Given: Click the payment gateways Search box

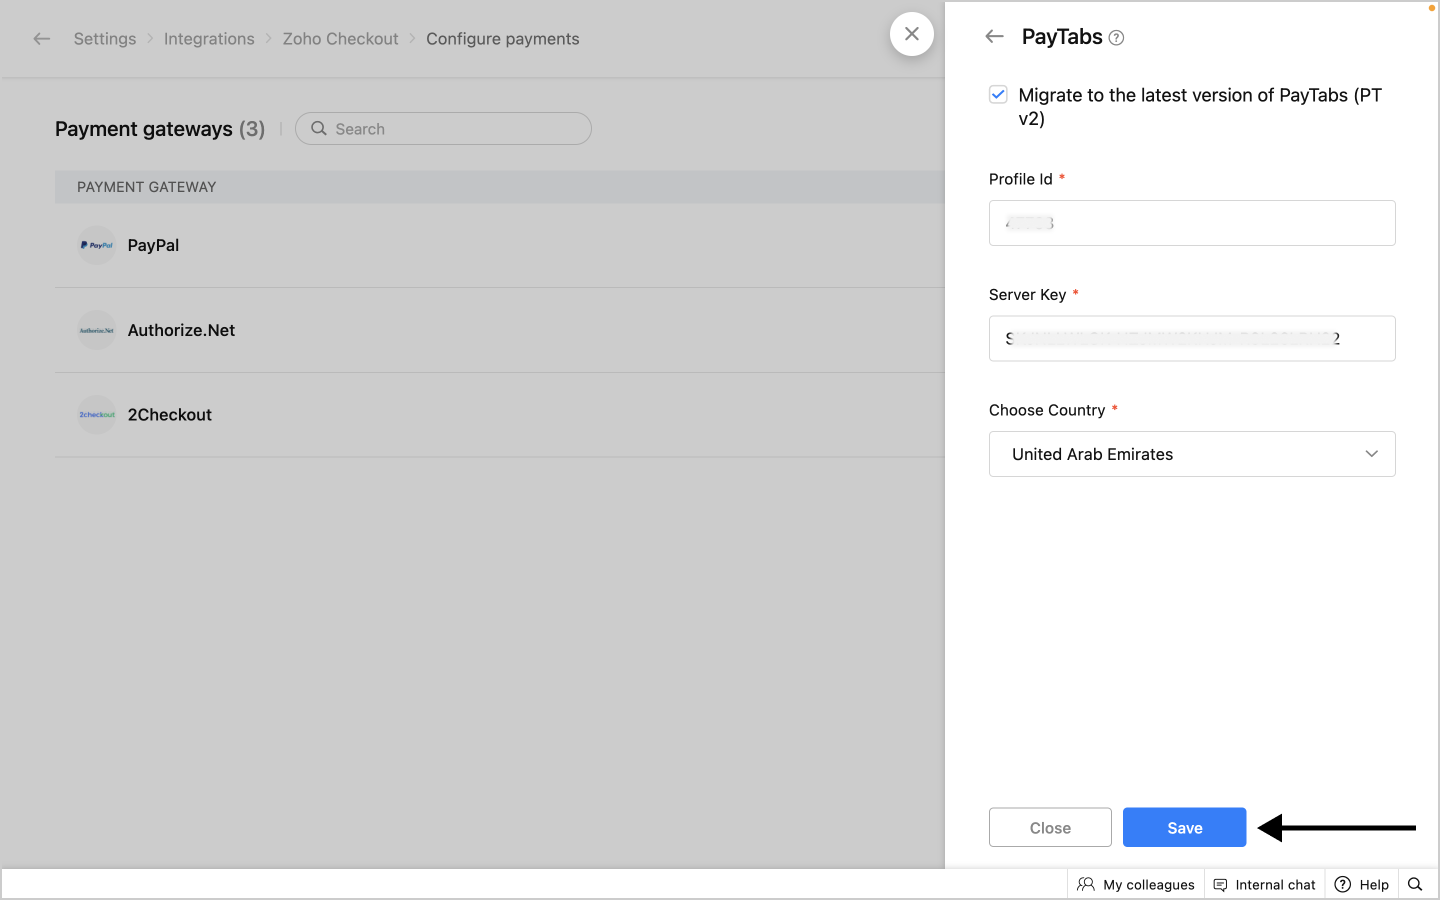Looking at the screenshot, I should click(x=444, y=129).
